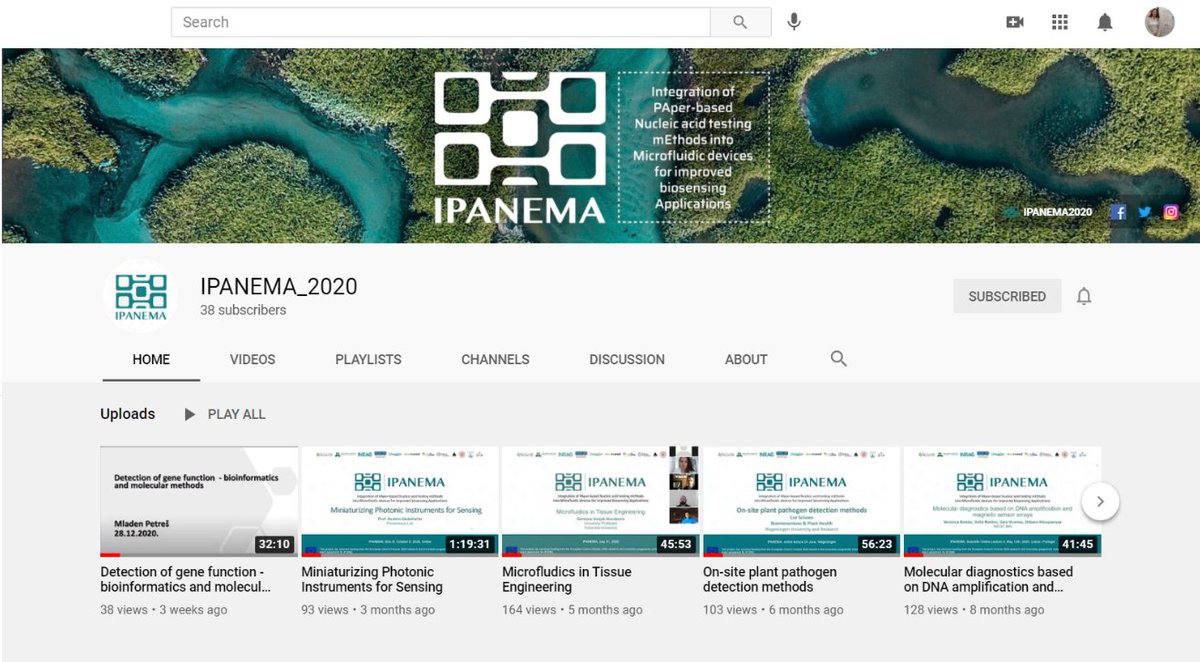The height and width of the screenshot is (662, 1200).
Task: Open the Uploads section heading
Action: pos(128,414)
